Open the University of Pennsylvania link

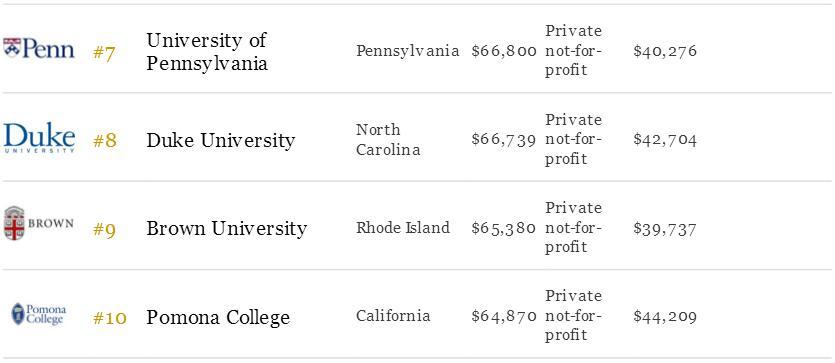click(x=207, y=52)
